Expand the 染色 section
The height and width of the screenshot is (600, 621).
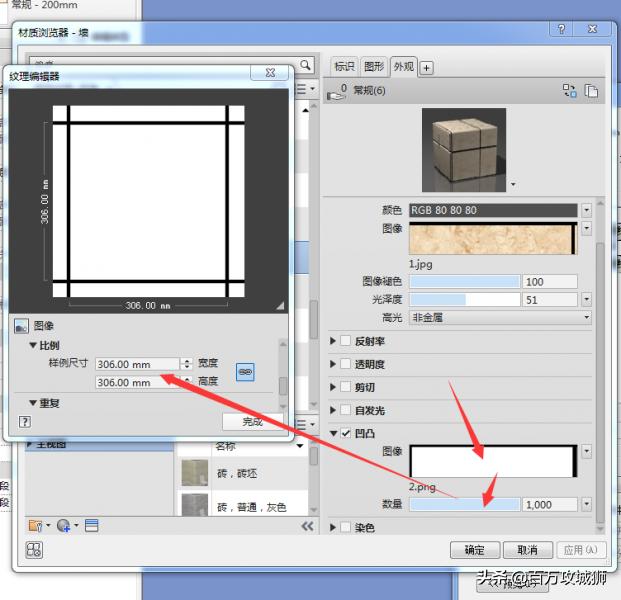point(333,527)
